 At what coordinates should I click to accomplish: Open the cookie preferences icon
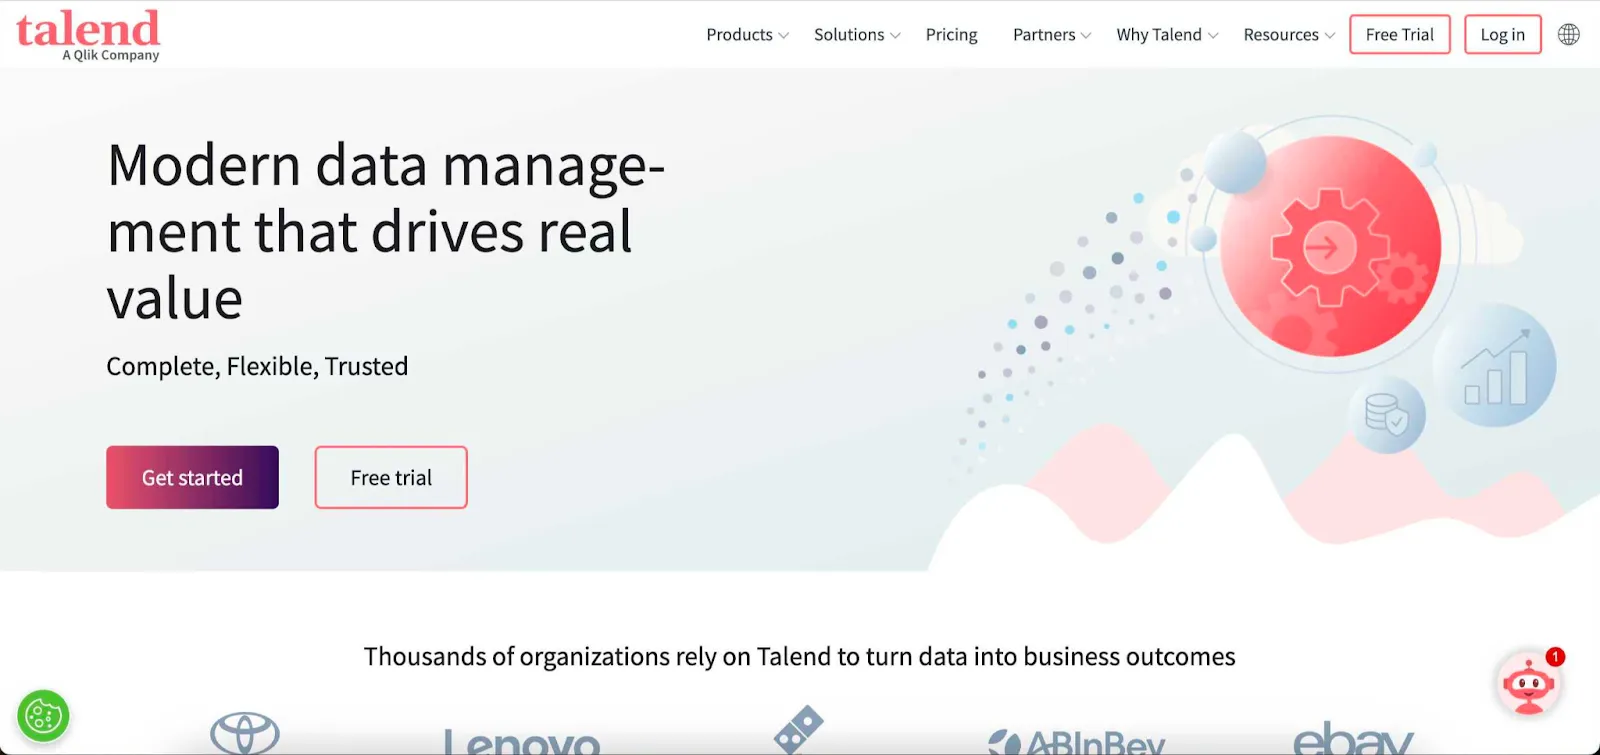(43, 716)
